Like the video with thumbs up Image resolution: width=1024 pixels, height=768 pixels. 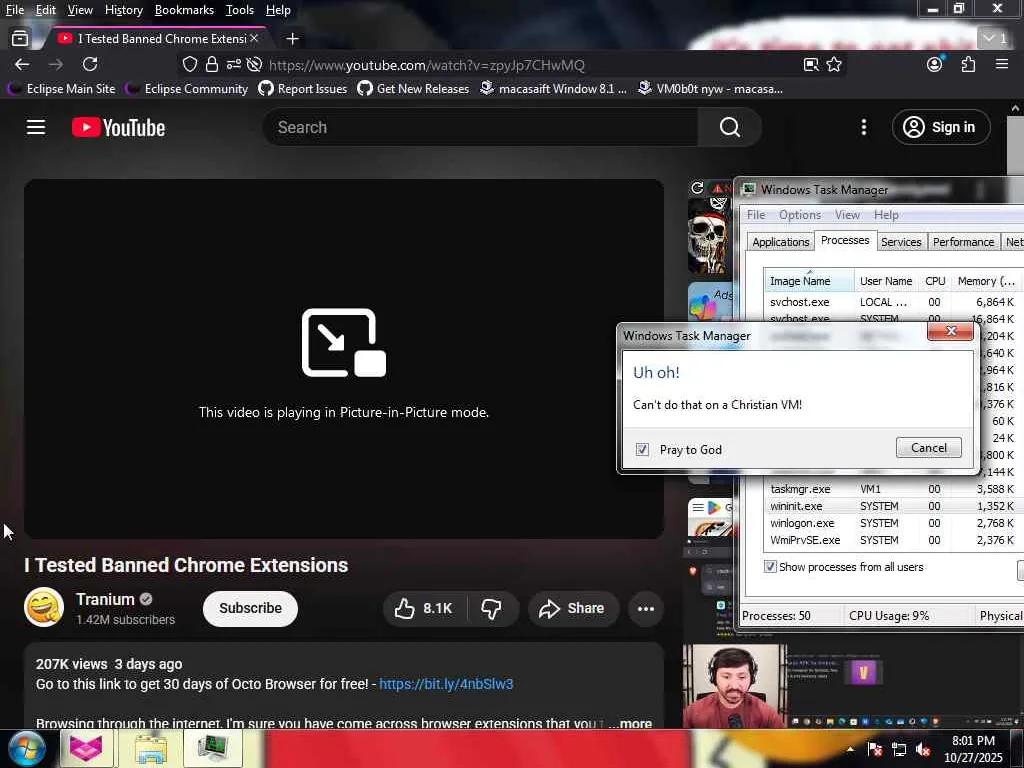click(424, 609)
